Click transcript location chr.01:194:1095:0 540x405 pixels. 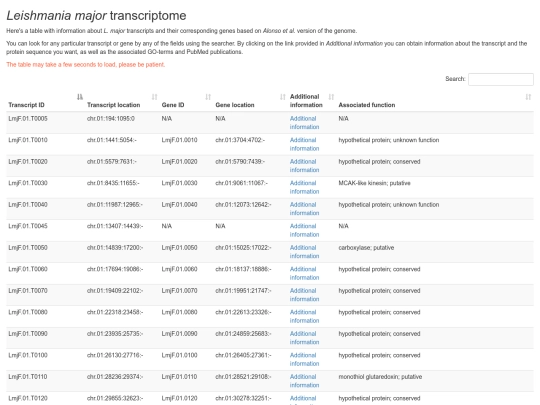pyautogui.click(x=111, y=119)
